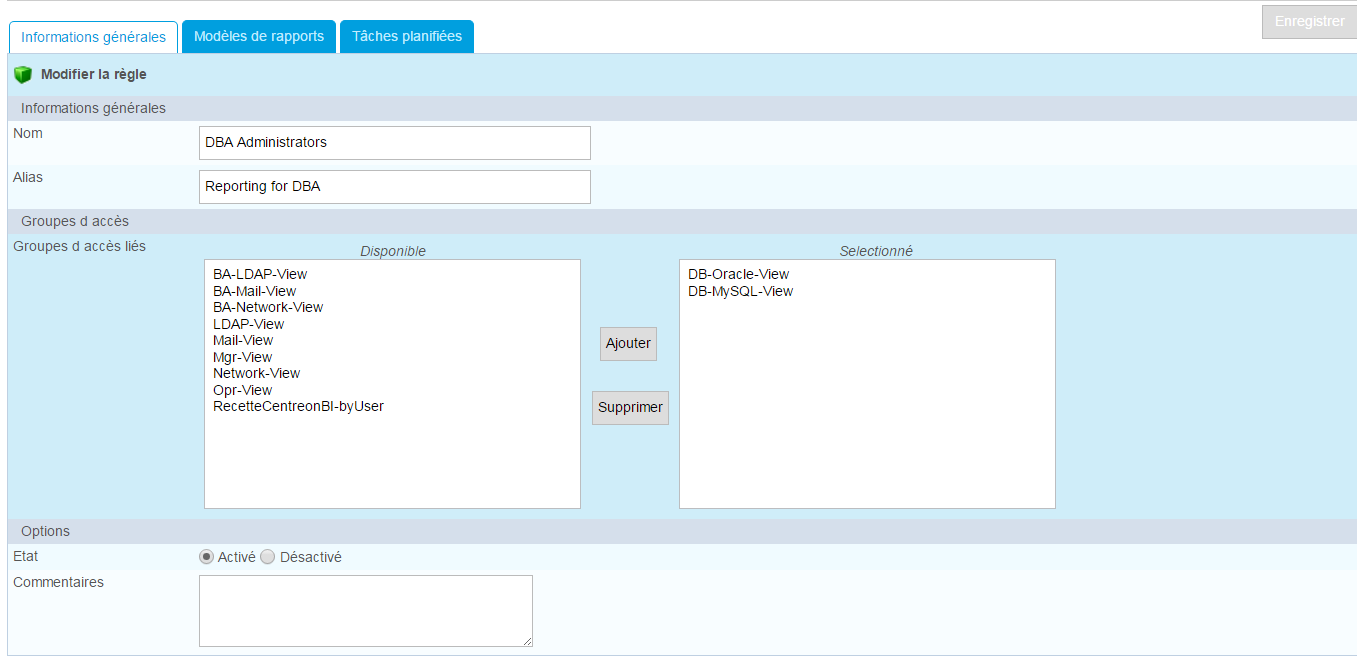The width and height of the screenshot is (1357, 662).
Task: Open the Tâches planifiées tab
Action: (407, 36)
